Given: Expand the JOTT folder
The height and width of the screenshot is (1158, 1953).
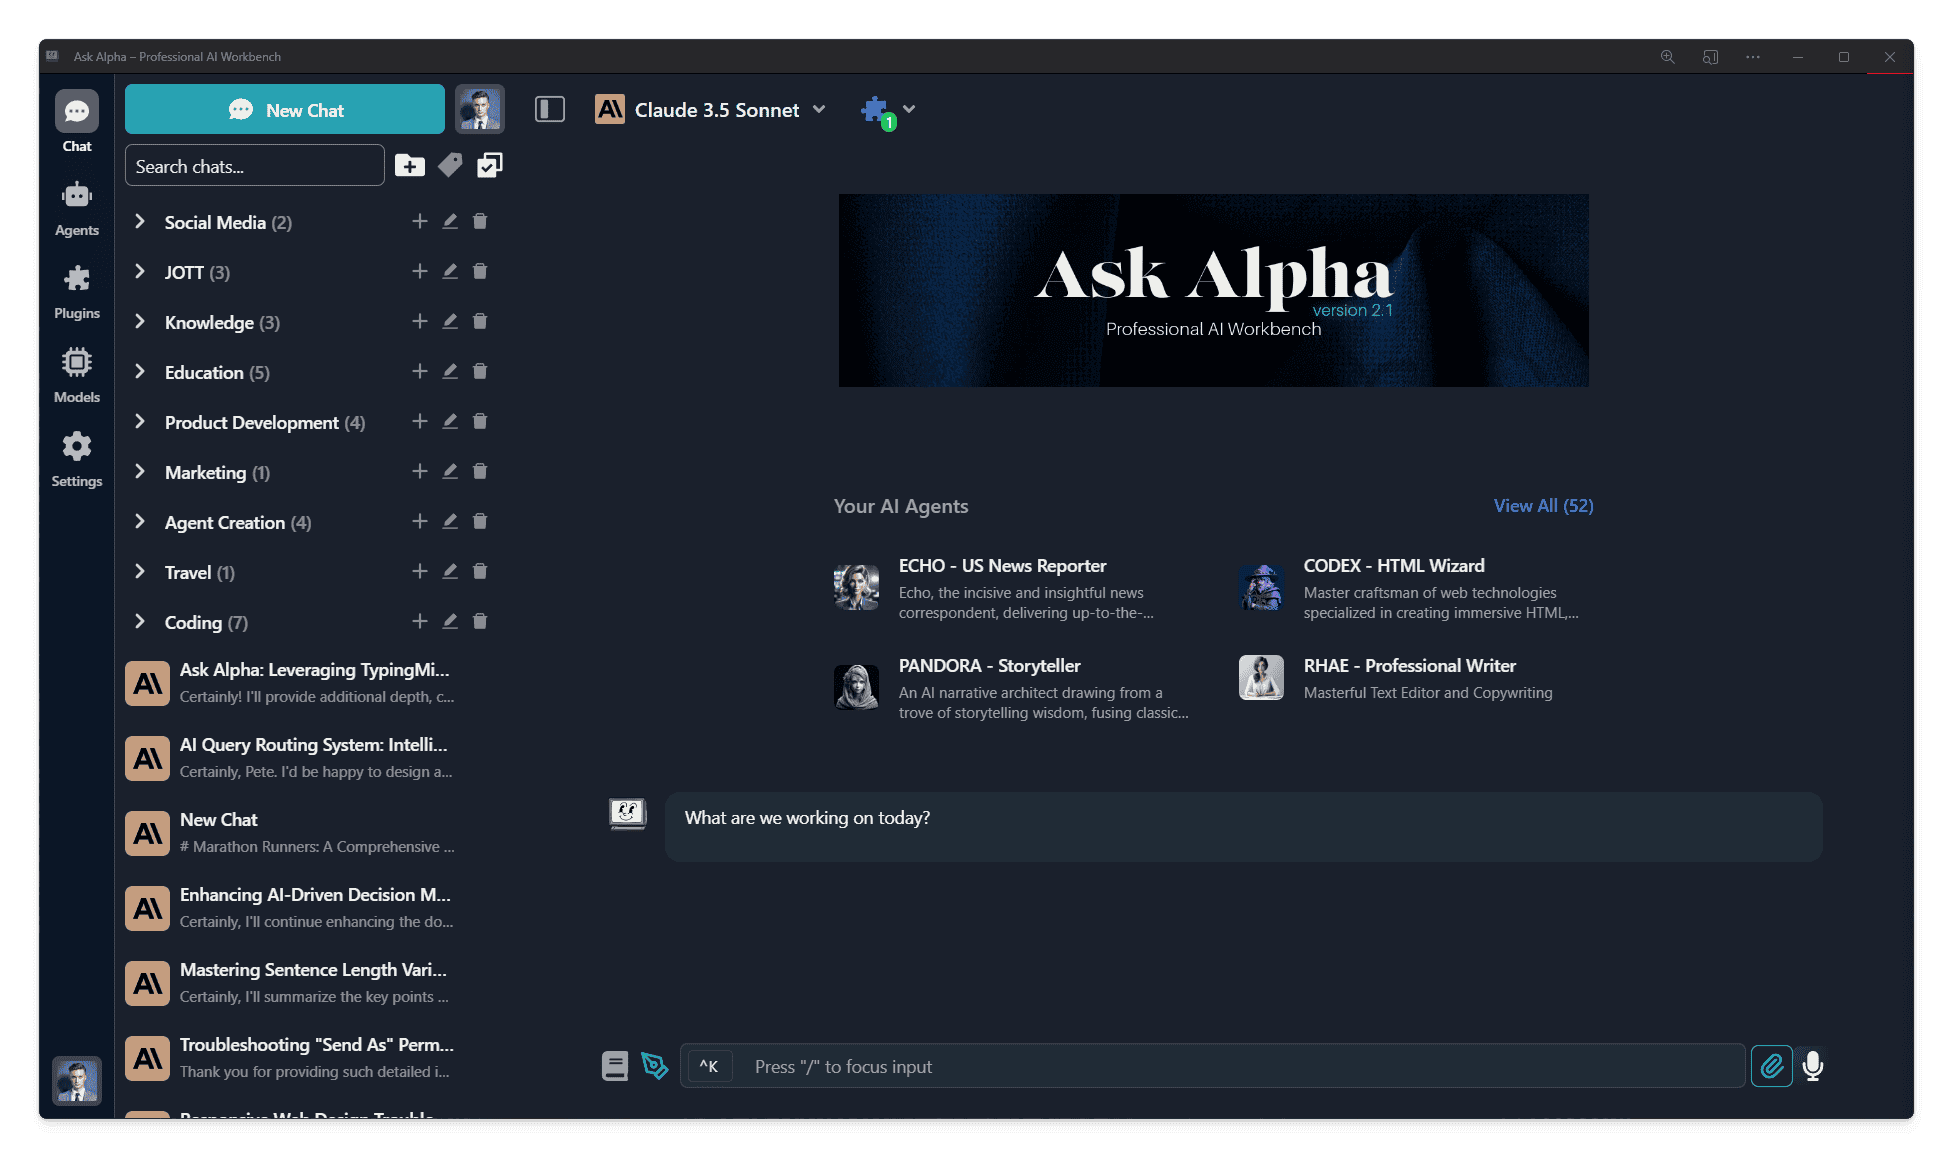Looking at the screenshot, I should click(x=140, y=271).
